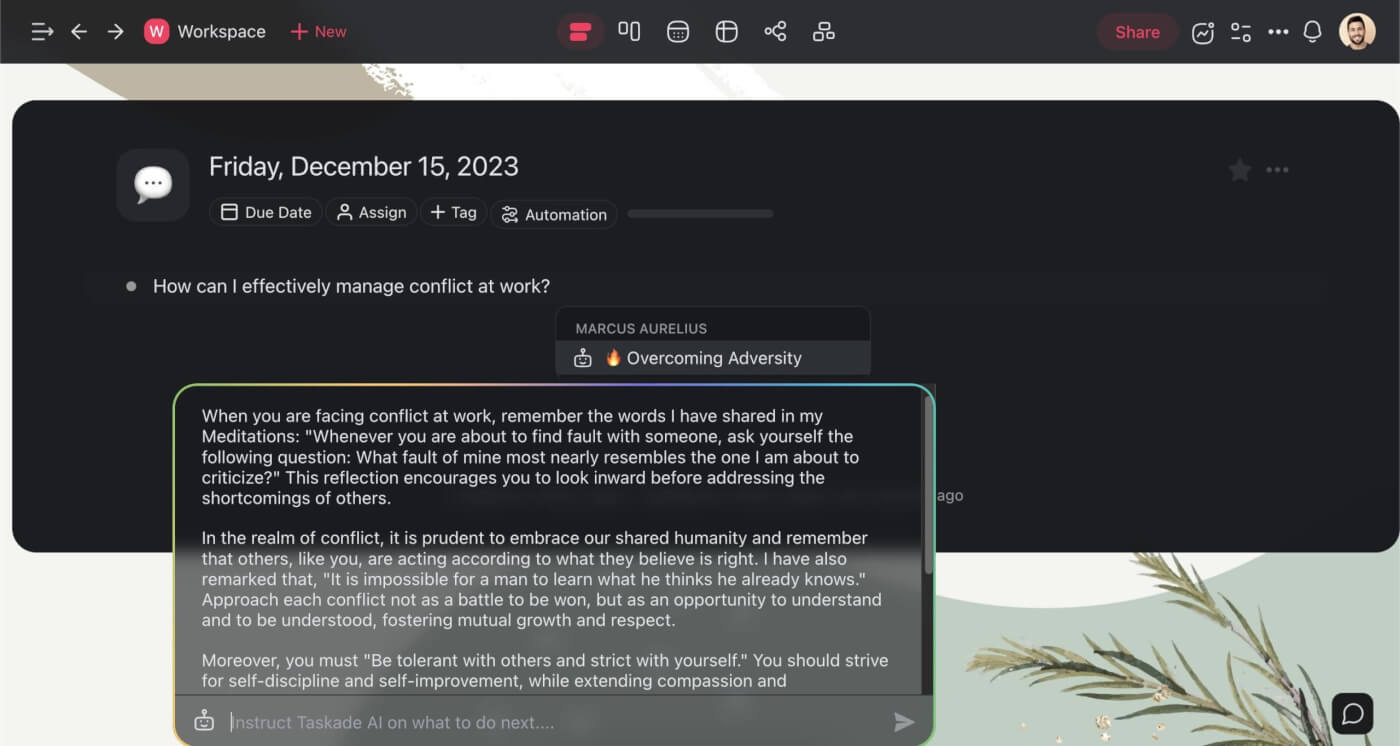
Task: Open the Org Chart view
Action: (823, 31)
